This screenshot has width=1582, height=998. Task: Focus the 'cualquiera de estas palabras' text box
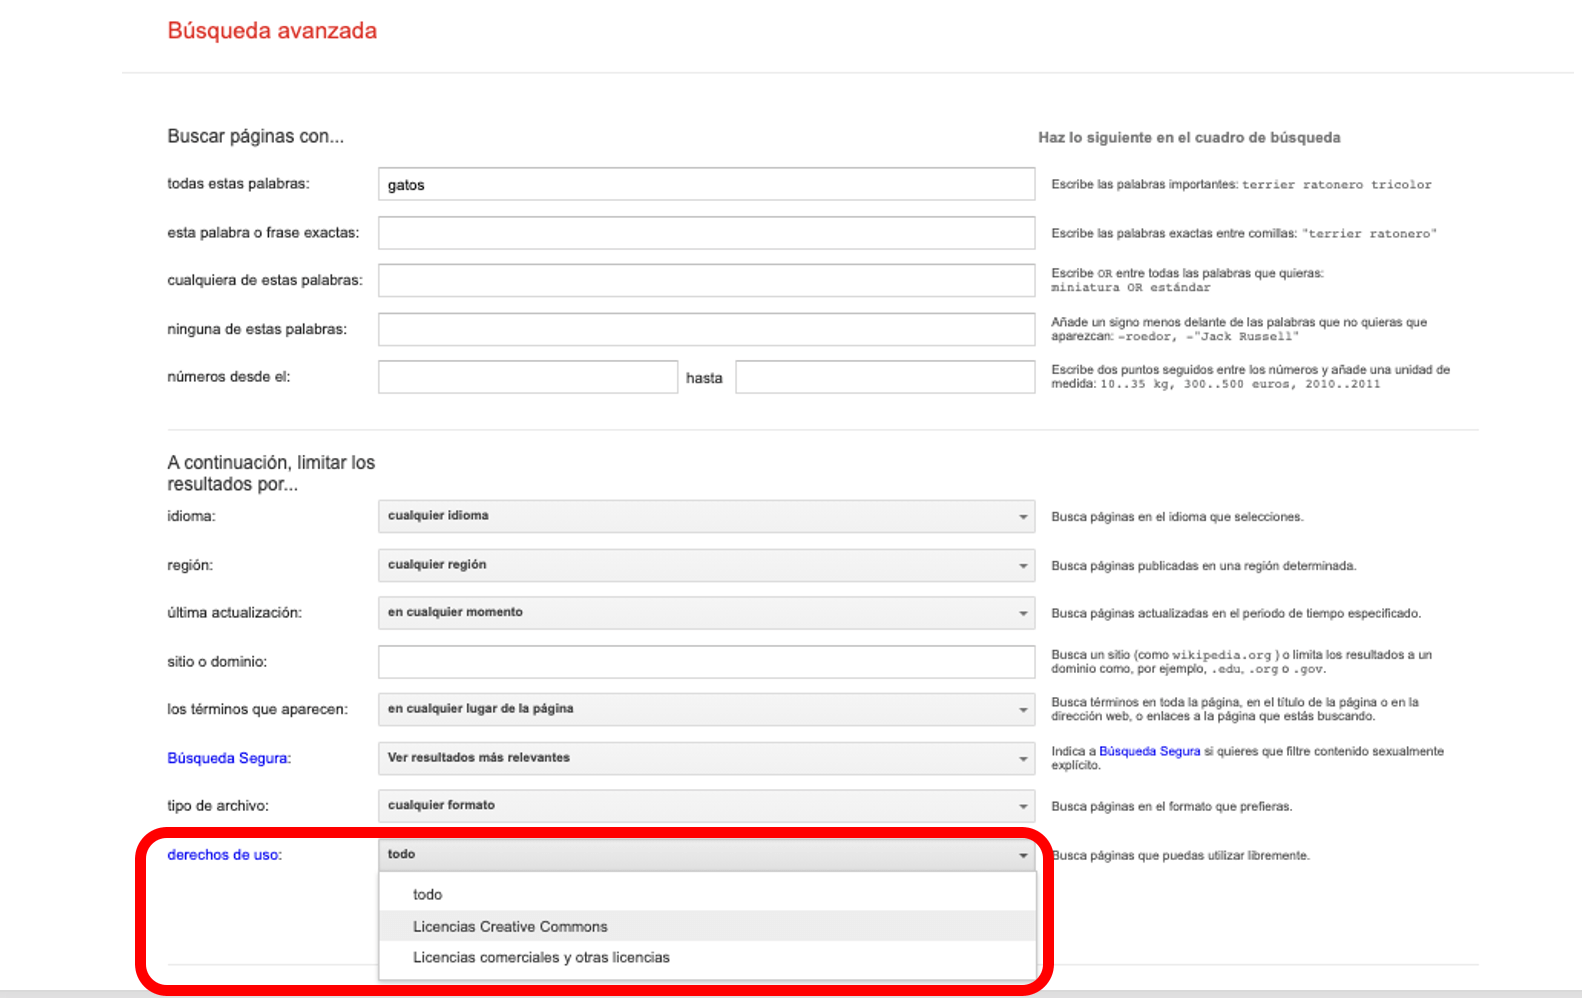(705, 281)
